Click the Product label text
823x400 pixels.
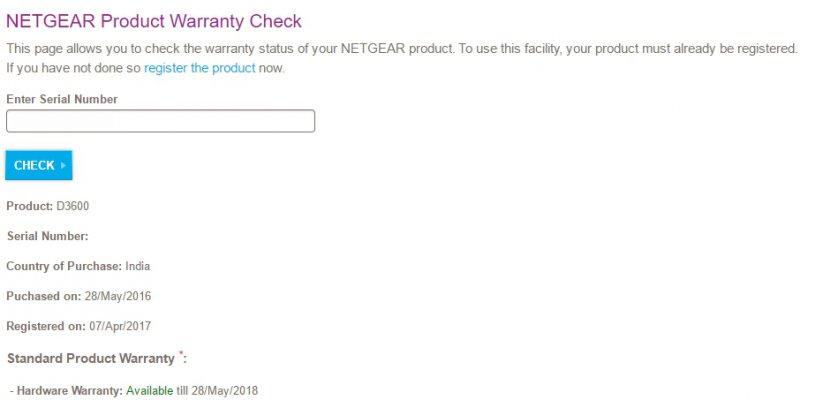[x=29, y=206]
